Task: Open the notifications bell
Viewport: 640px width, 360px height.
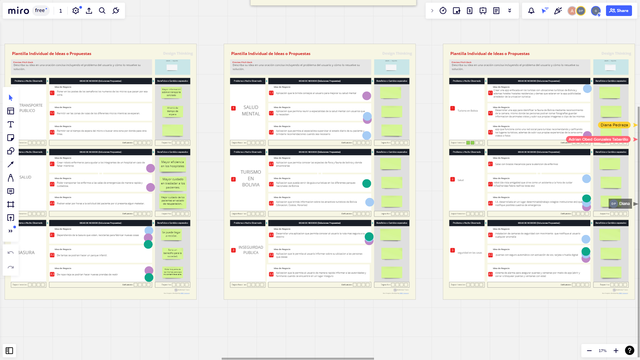Action: [x=531, y=11]
